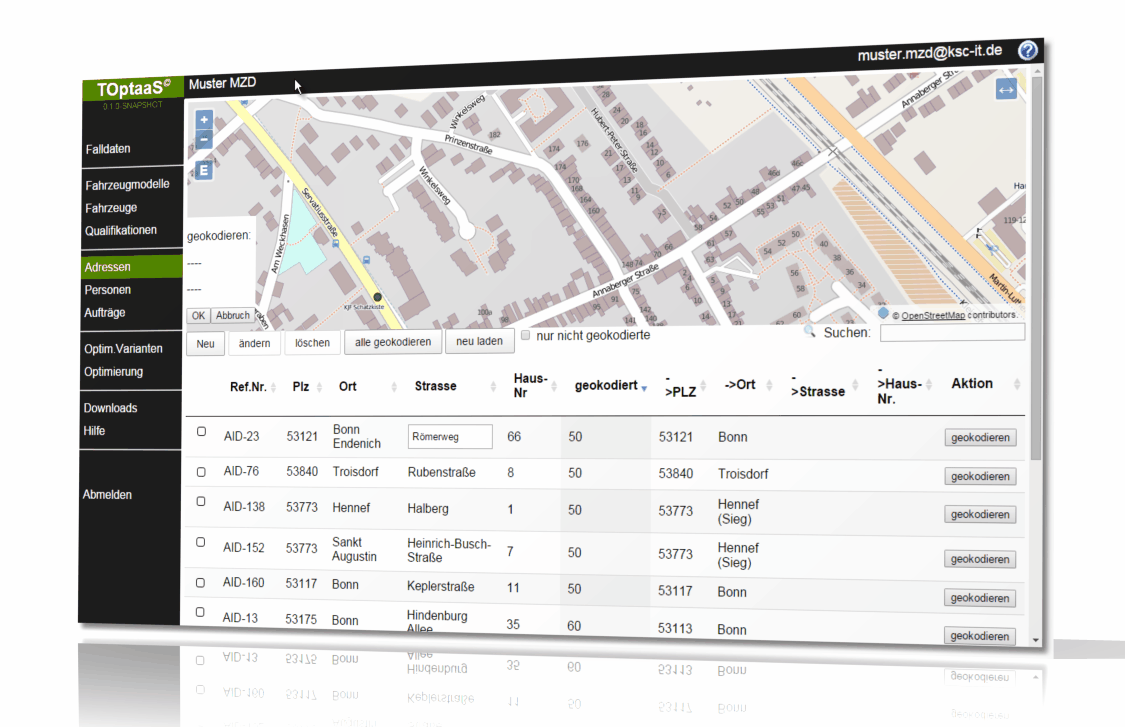
Task: Click the E map control button
Action: (x=204, y=170)
